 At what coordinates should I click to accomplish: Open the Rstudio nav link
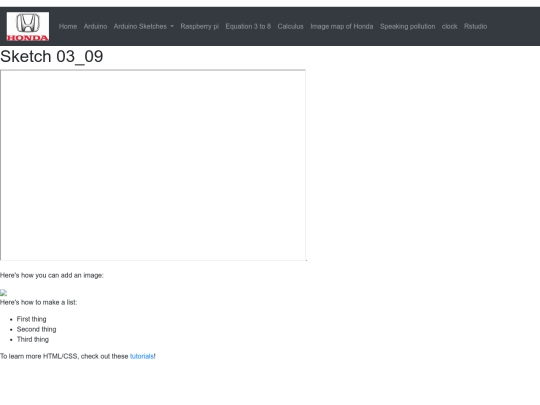pos(475,27)
